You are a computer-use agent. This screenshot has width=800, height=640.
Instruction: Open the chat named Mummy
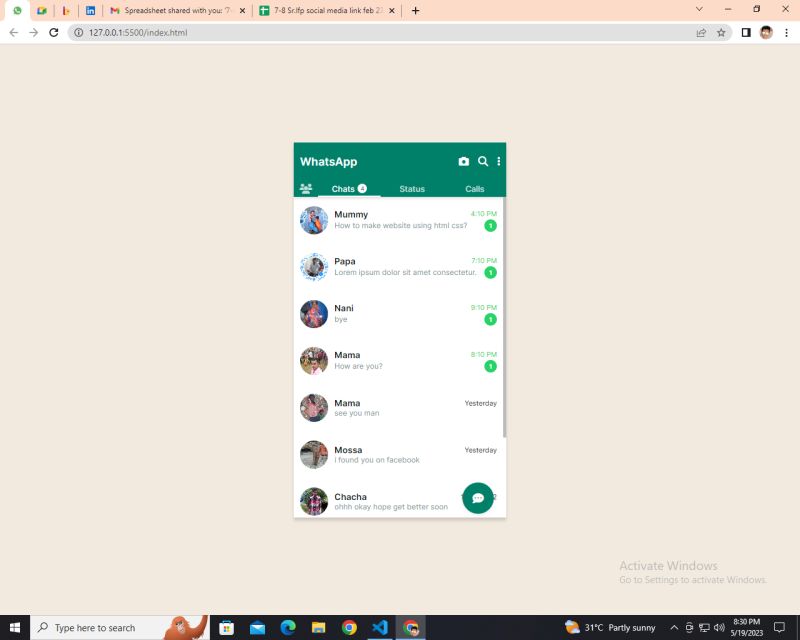pos(398,220)
